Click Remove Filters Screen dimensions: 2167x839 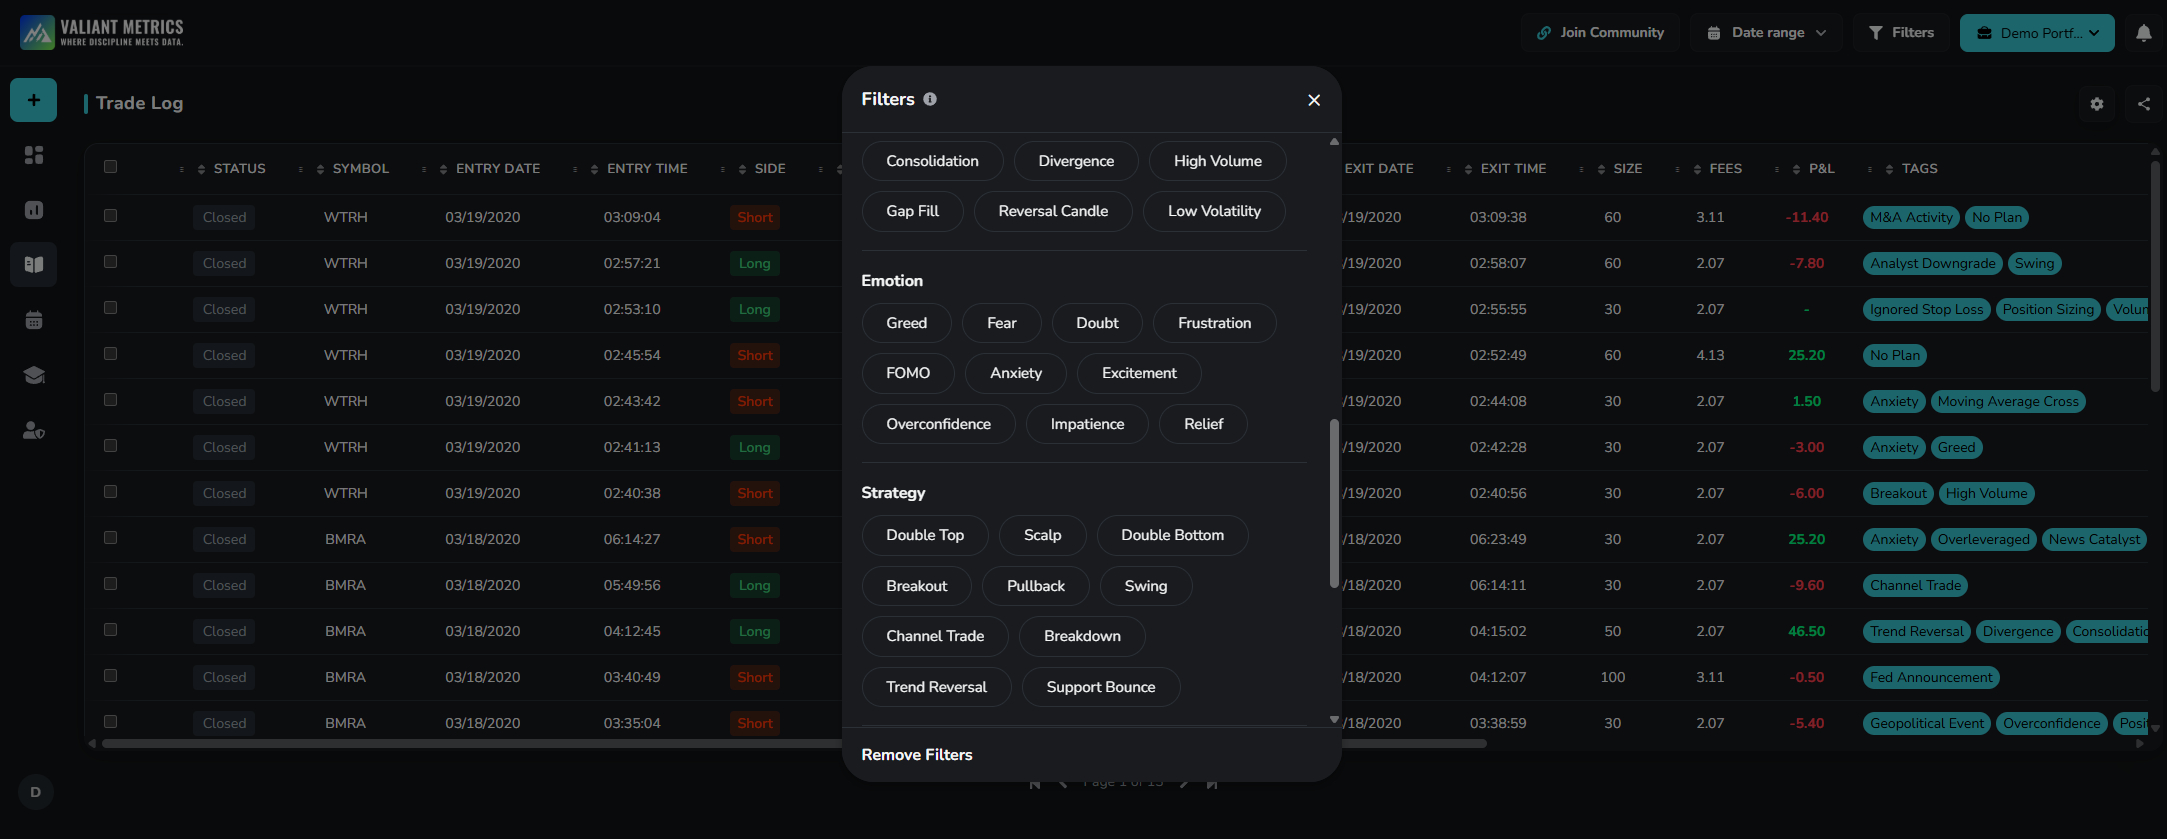[x=917, y=755]
